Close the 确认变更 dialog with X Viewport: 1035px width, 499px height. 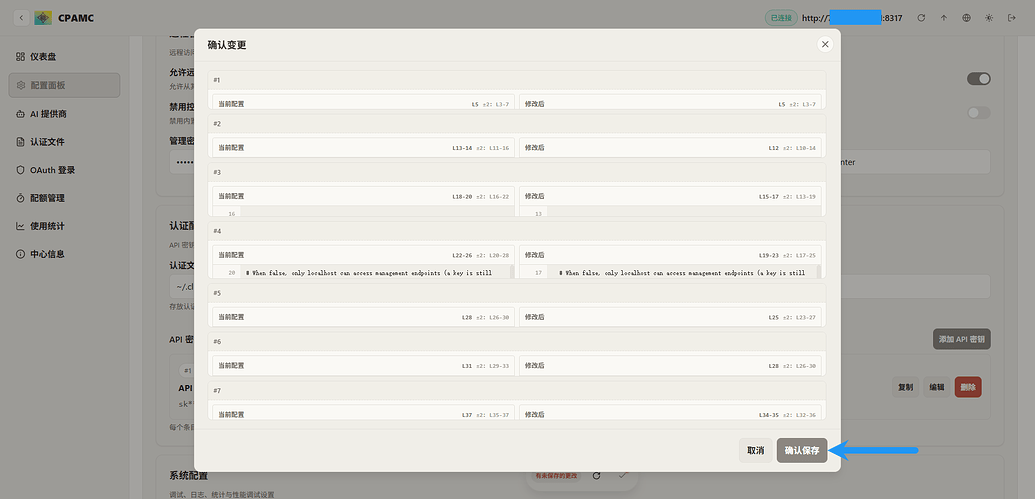point(824,44)
